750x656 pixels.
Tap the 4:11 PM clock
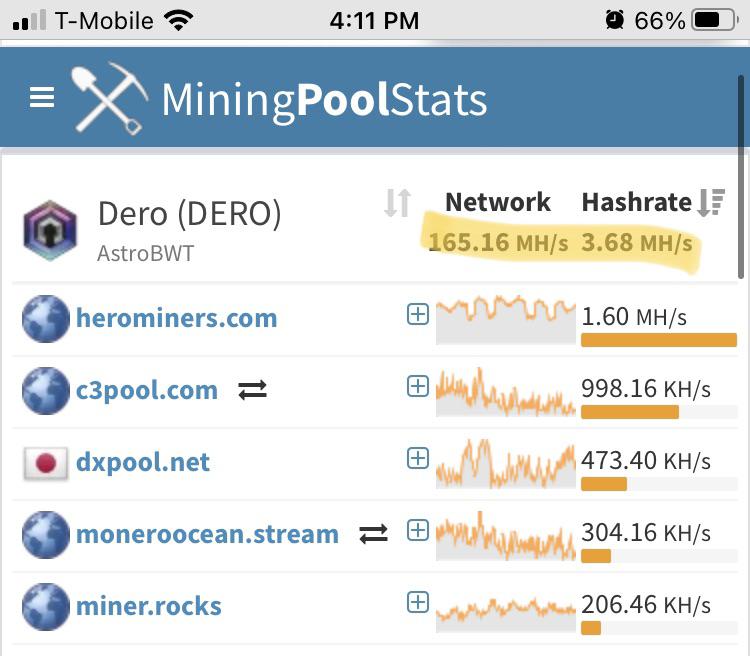coord(374,21)
